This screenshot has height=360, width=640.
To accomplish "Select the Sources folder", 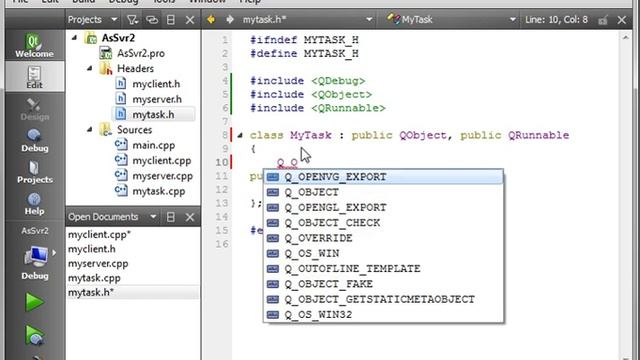I will pyautogui.click(x=134, y=129).
